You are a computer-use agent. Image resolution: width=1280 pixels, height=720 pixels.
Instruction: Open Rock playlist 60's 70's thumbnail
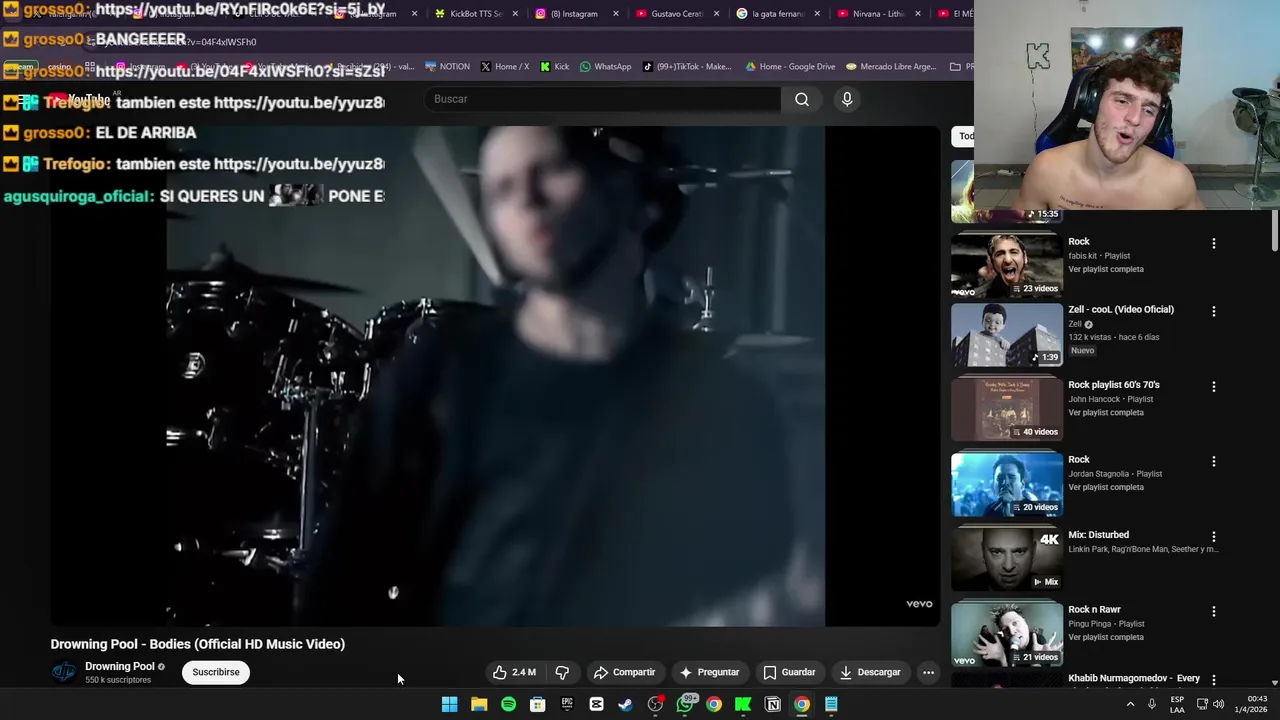point(1007,408)
